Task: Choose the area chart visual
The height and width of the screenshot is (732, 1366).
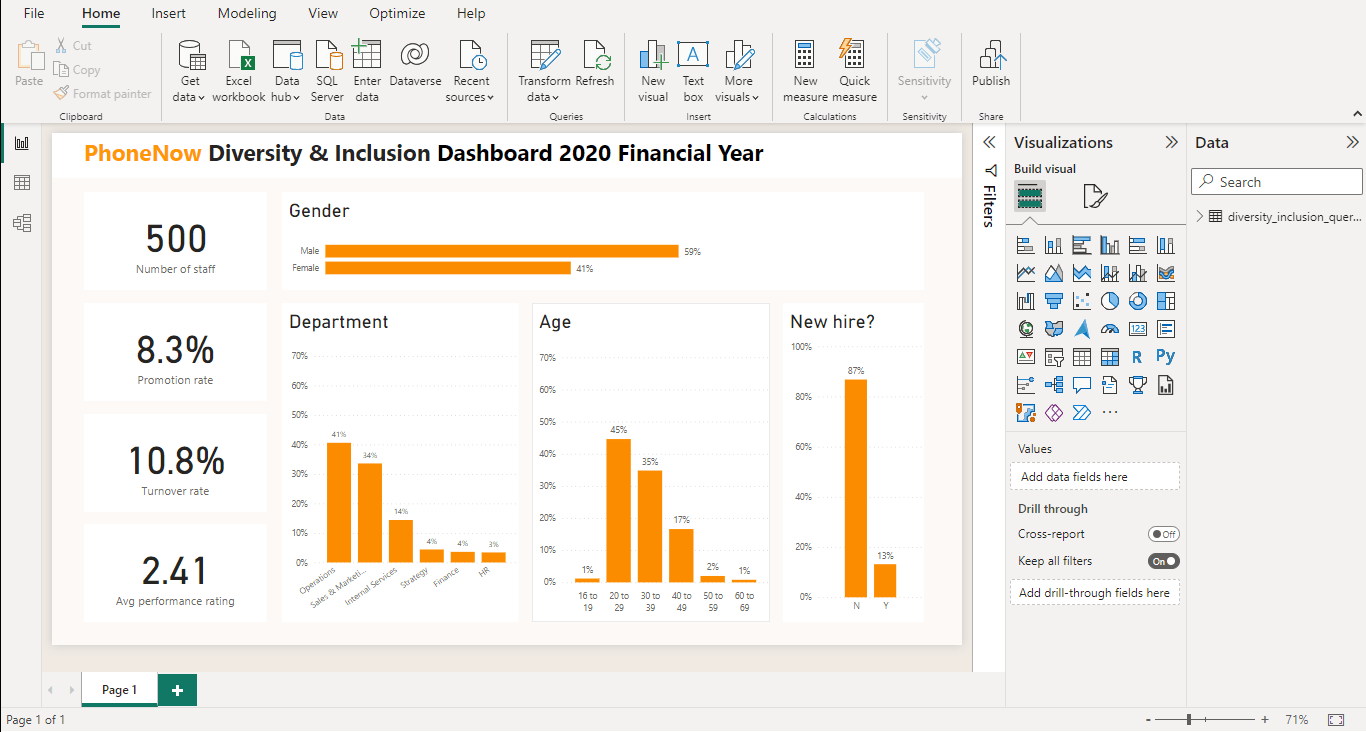Action: [x=1053, y=273]
